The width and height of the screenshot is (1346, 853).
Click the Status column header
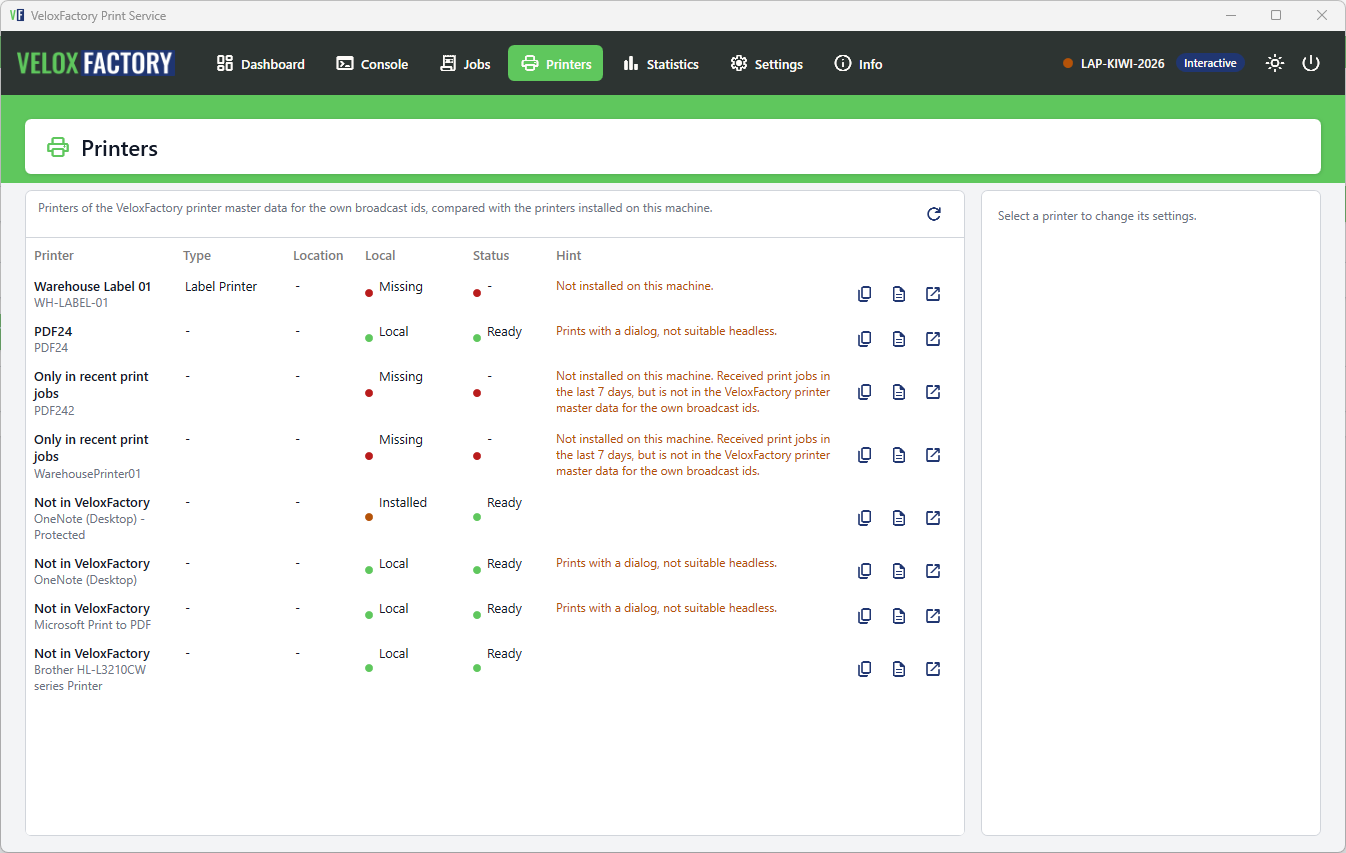click(491, 256)
